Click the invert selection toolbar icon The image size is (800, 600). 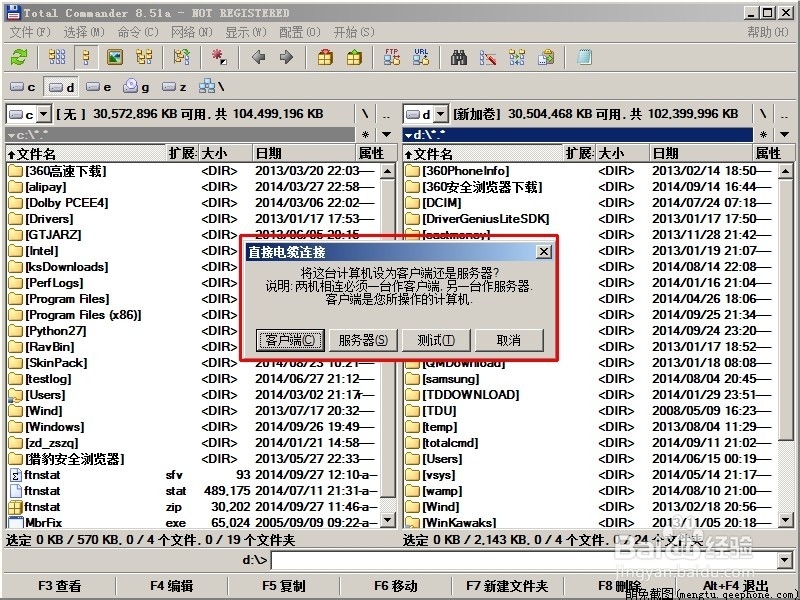click(x=220, y=57)
